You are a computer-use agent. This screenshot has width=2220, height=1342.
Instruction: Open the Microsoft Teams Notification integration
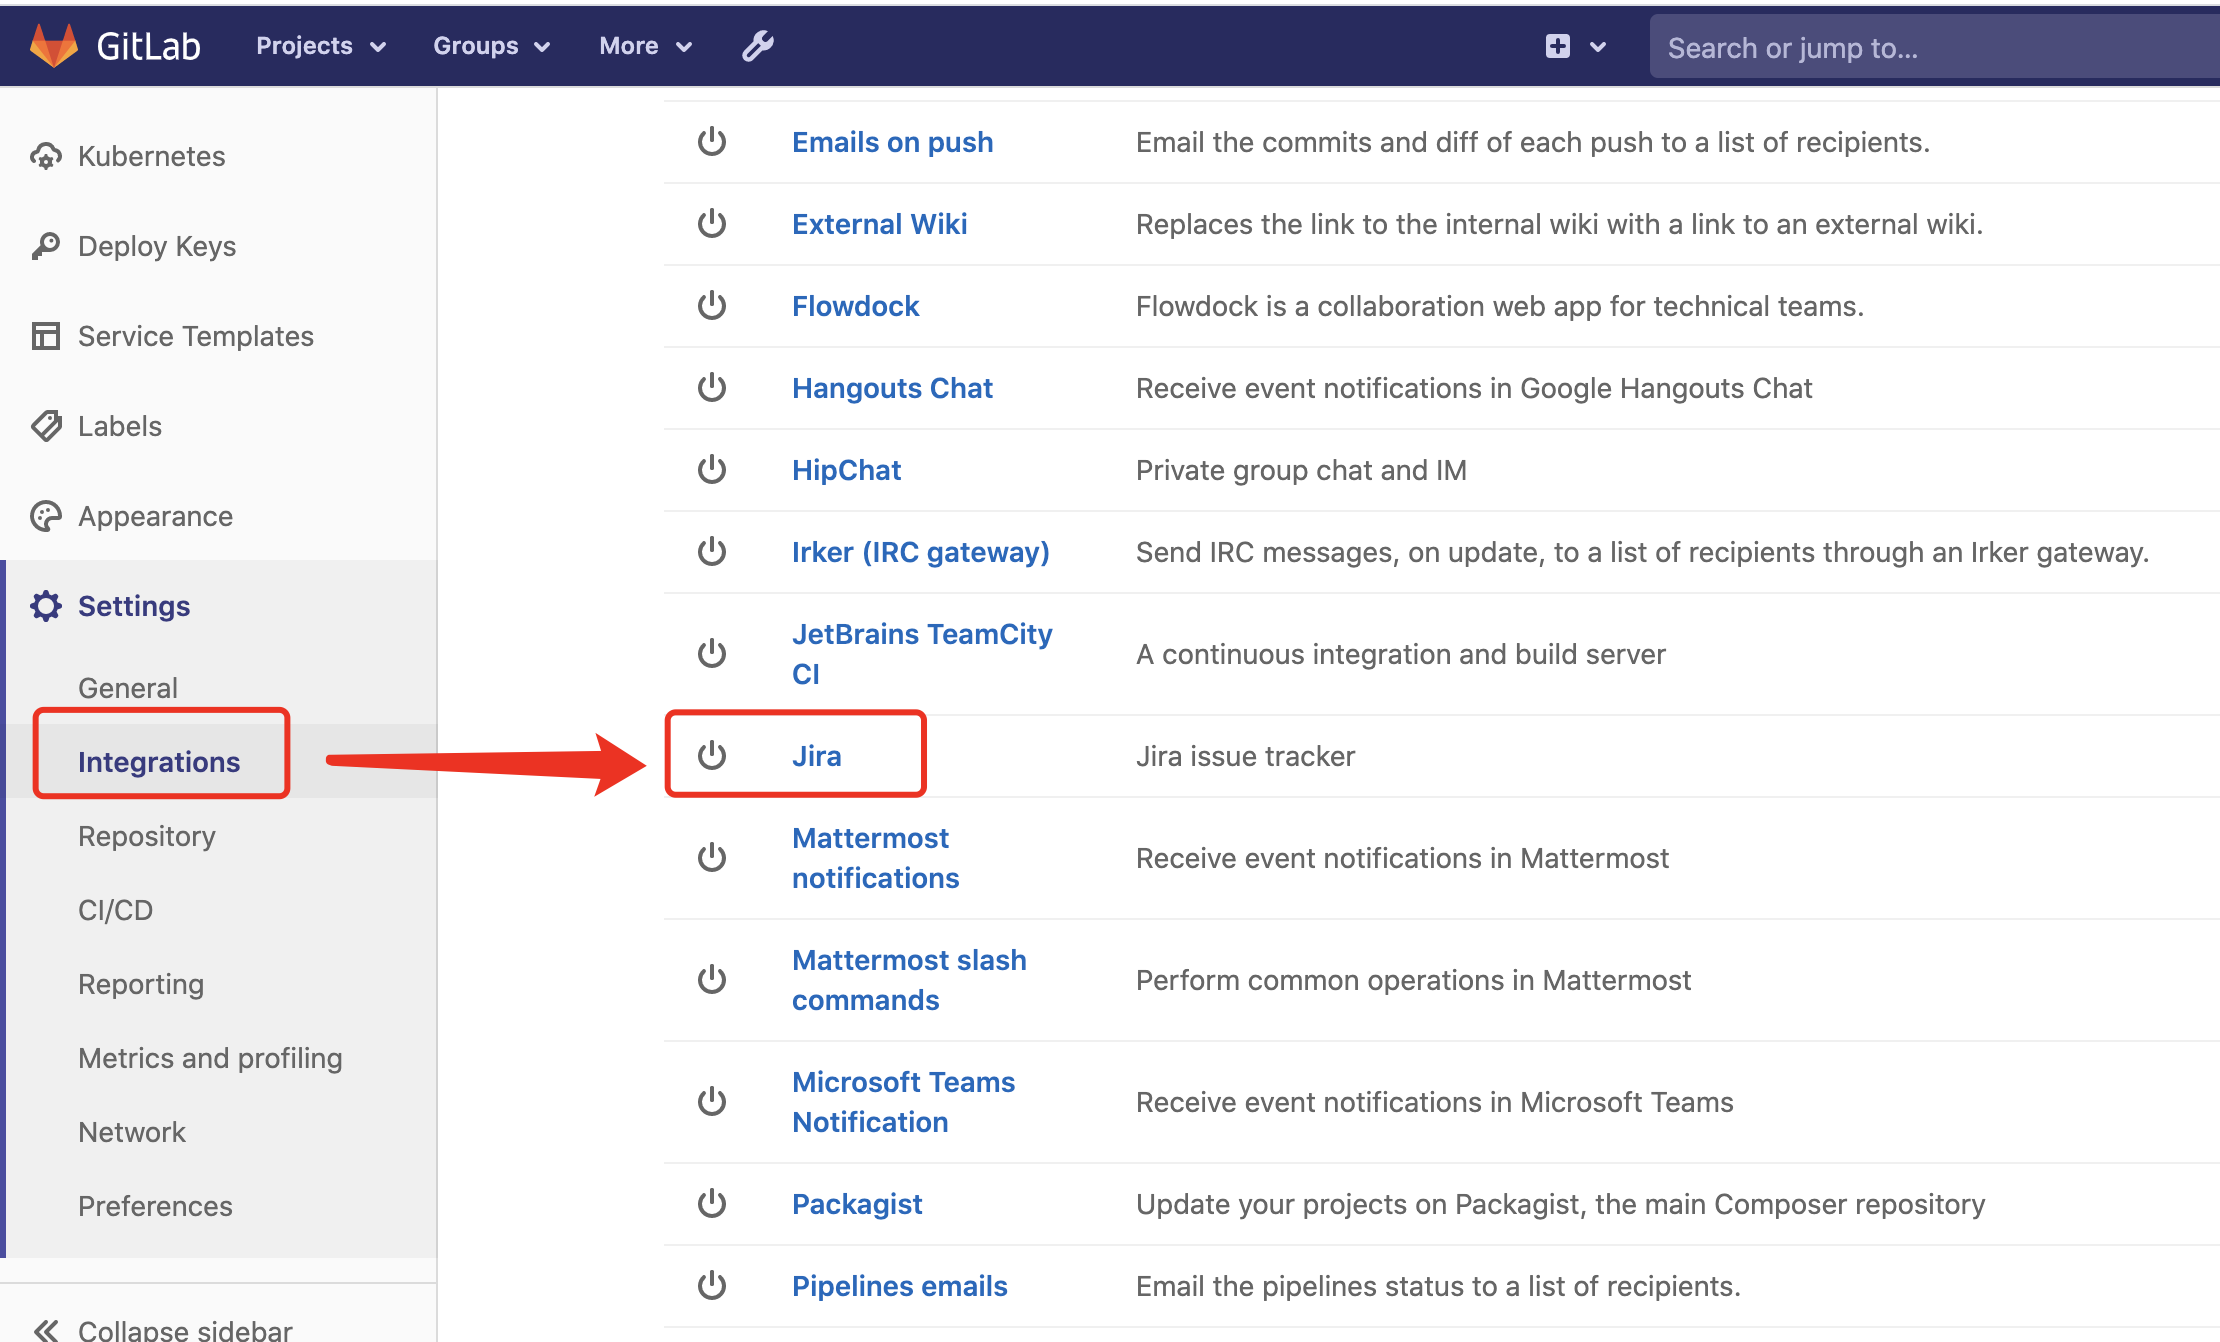(903, 1102)
